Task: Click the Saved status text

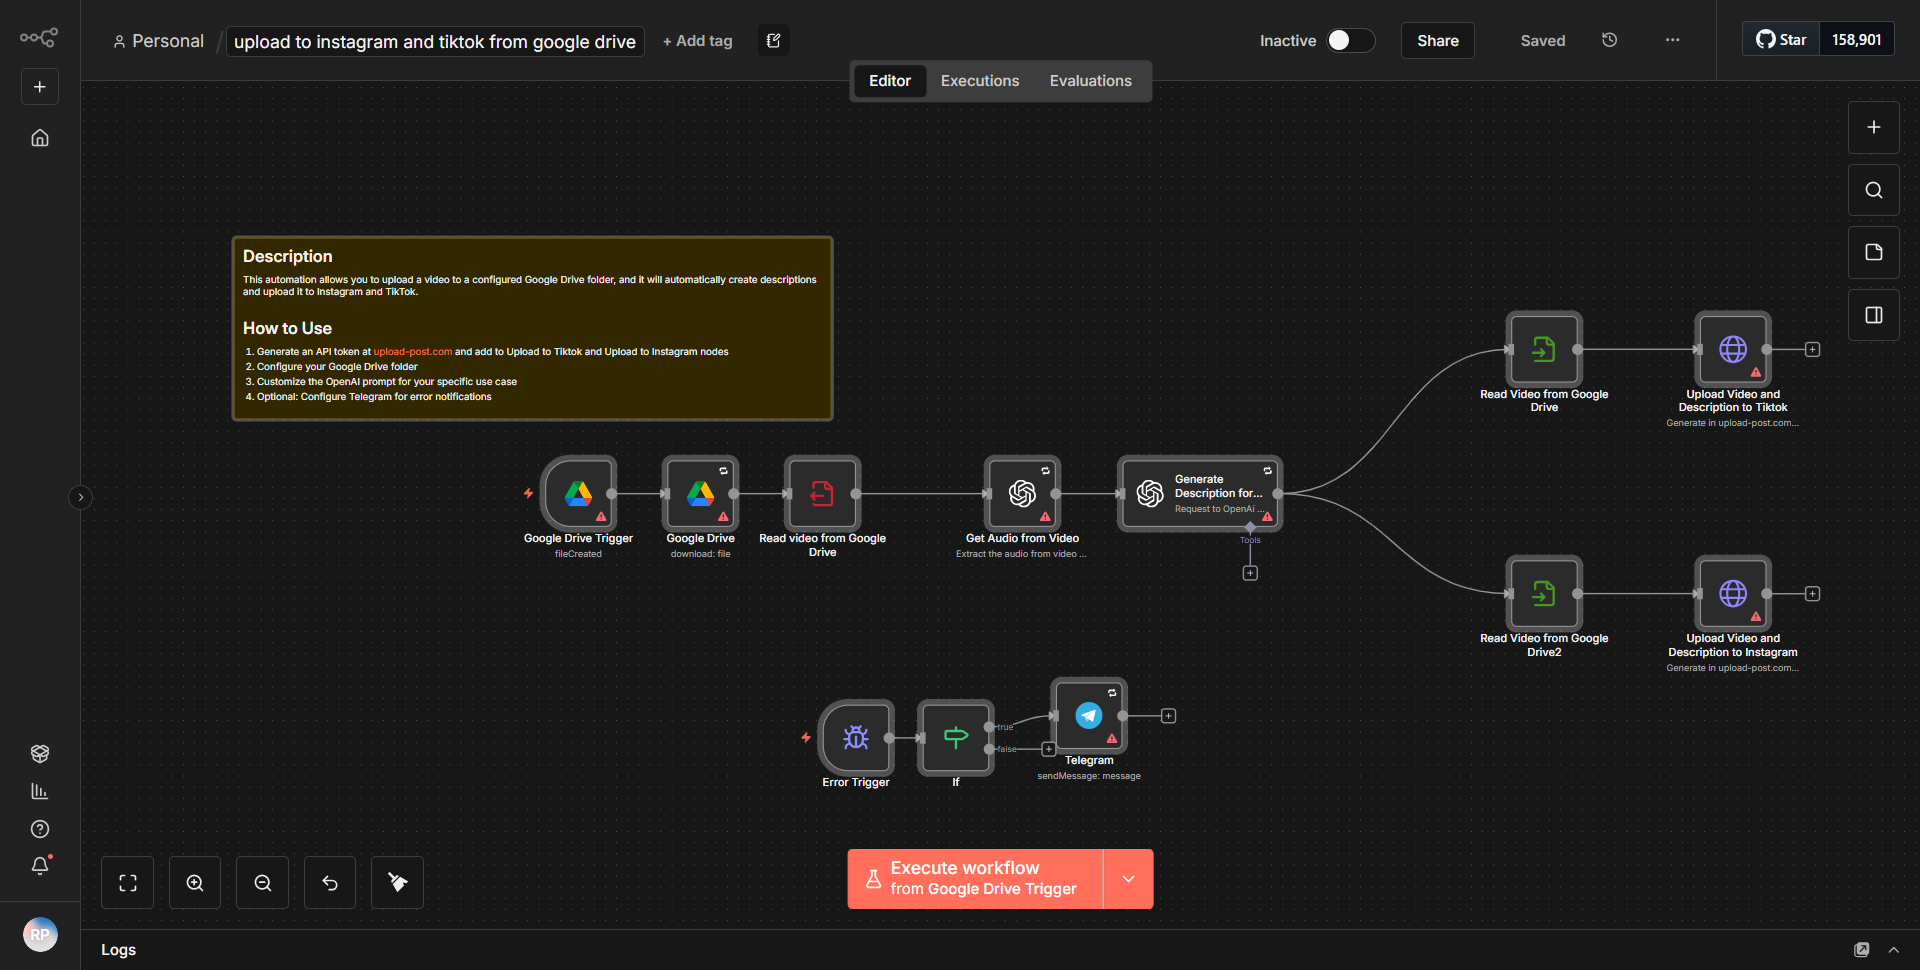Action: tap(1542, 41)
